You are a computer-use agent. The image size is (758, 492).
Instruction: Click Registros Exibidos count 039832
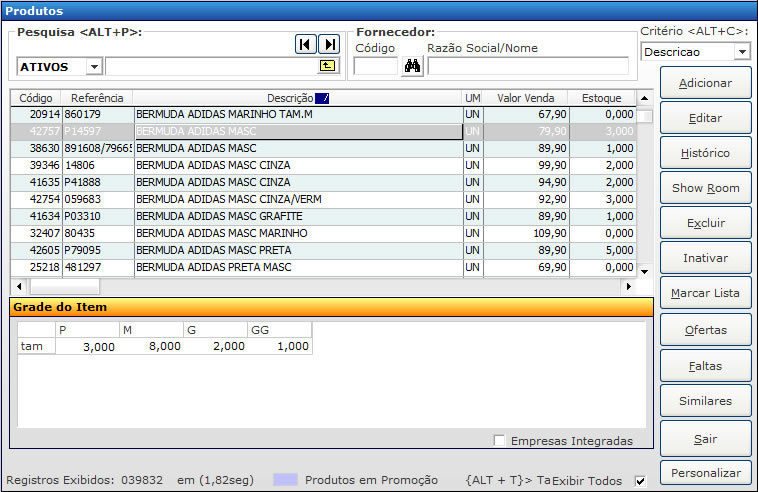[142, 480]
